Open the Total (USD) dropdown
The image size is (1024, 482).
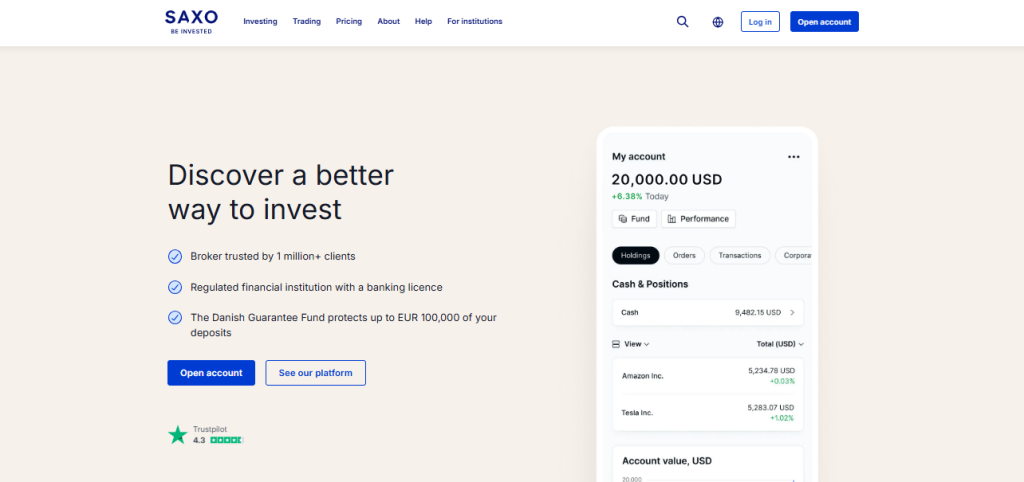point(780,344)
